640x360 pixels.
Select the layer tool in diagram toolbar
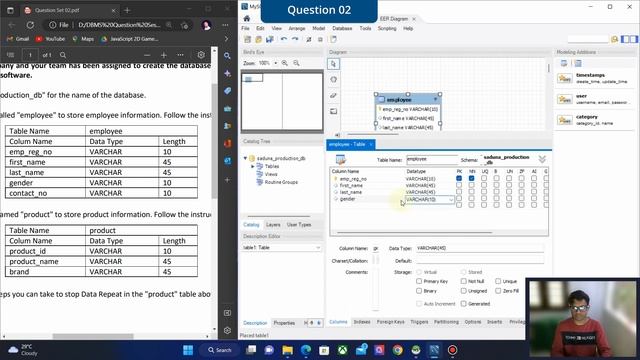(x=333, y=111)
